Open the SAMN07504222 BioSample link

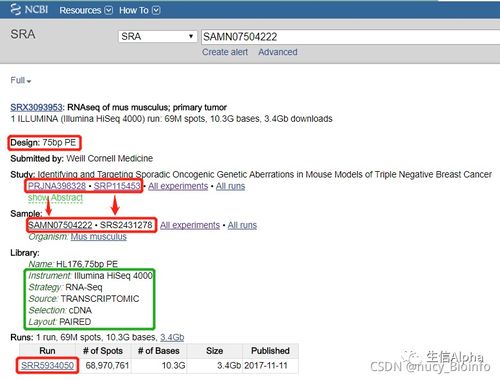tap(60, 225)
